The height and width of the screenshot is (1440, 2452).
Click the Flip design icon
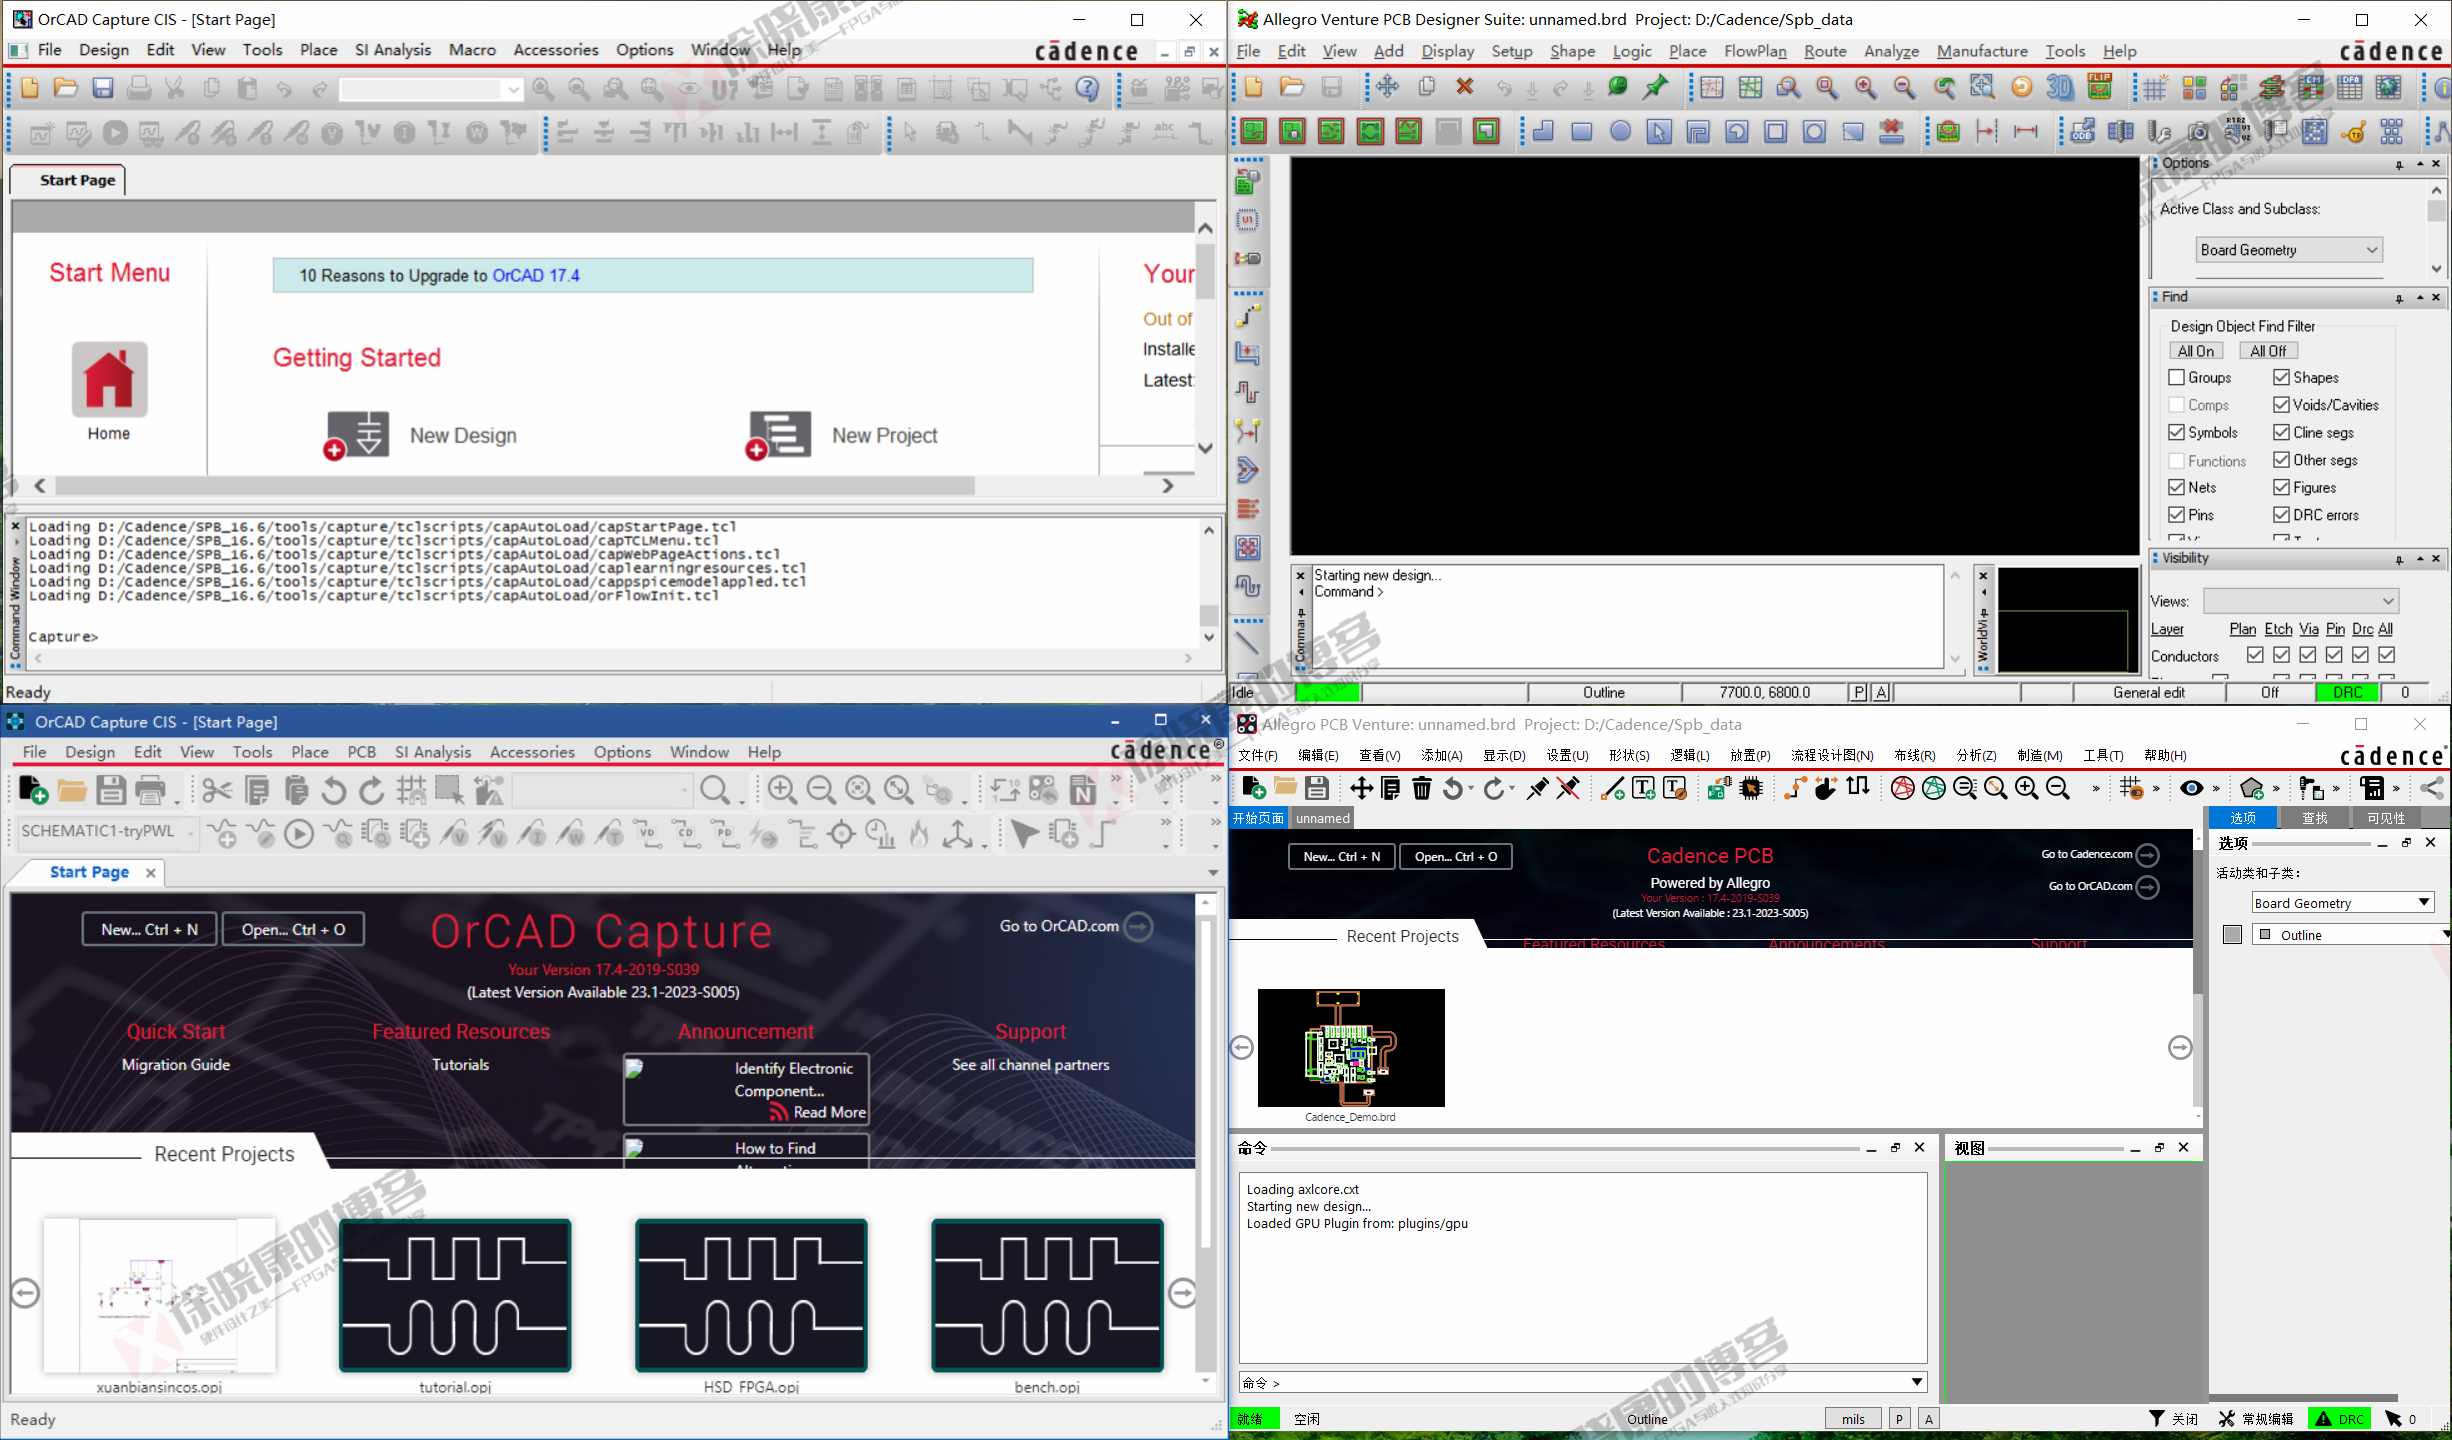[x=2099, y=88]
